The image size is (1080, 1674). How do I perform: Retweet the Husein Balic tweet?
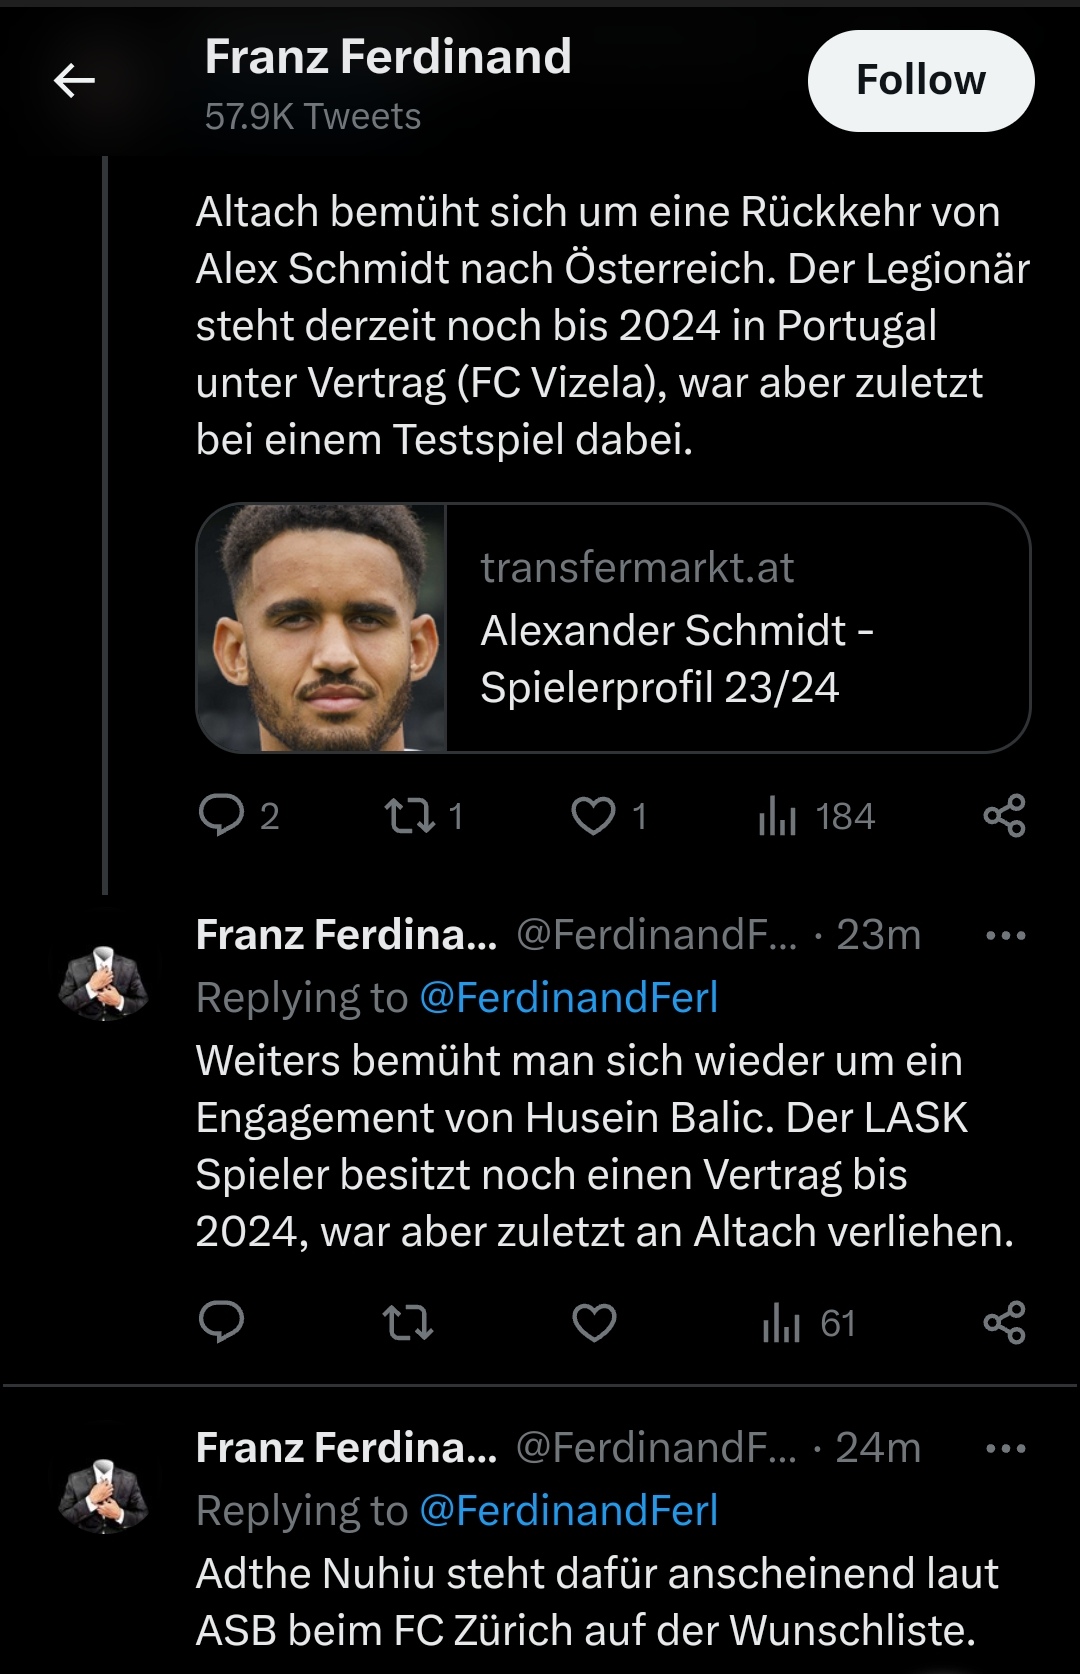[409, 1323]
